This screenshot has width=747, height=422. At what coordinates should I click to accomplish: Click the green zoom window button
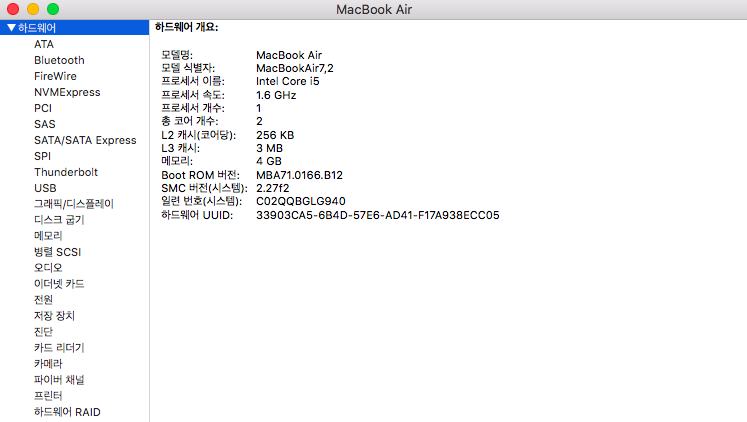point(53,9)
